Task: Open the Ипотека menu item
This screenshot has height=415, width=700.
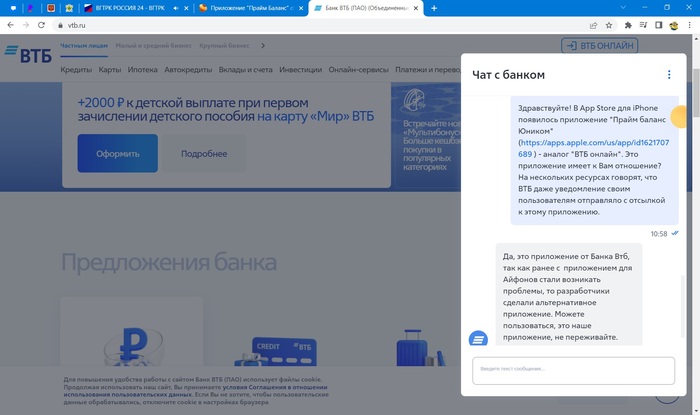Action: (x=143, y=70)
